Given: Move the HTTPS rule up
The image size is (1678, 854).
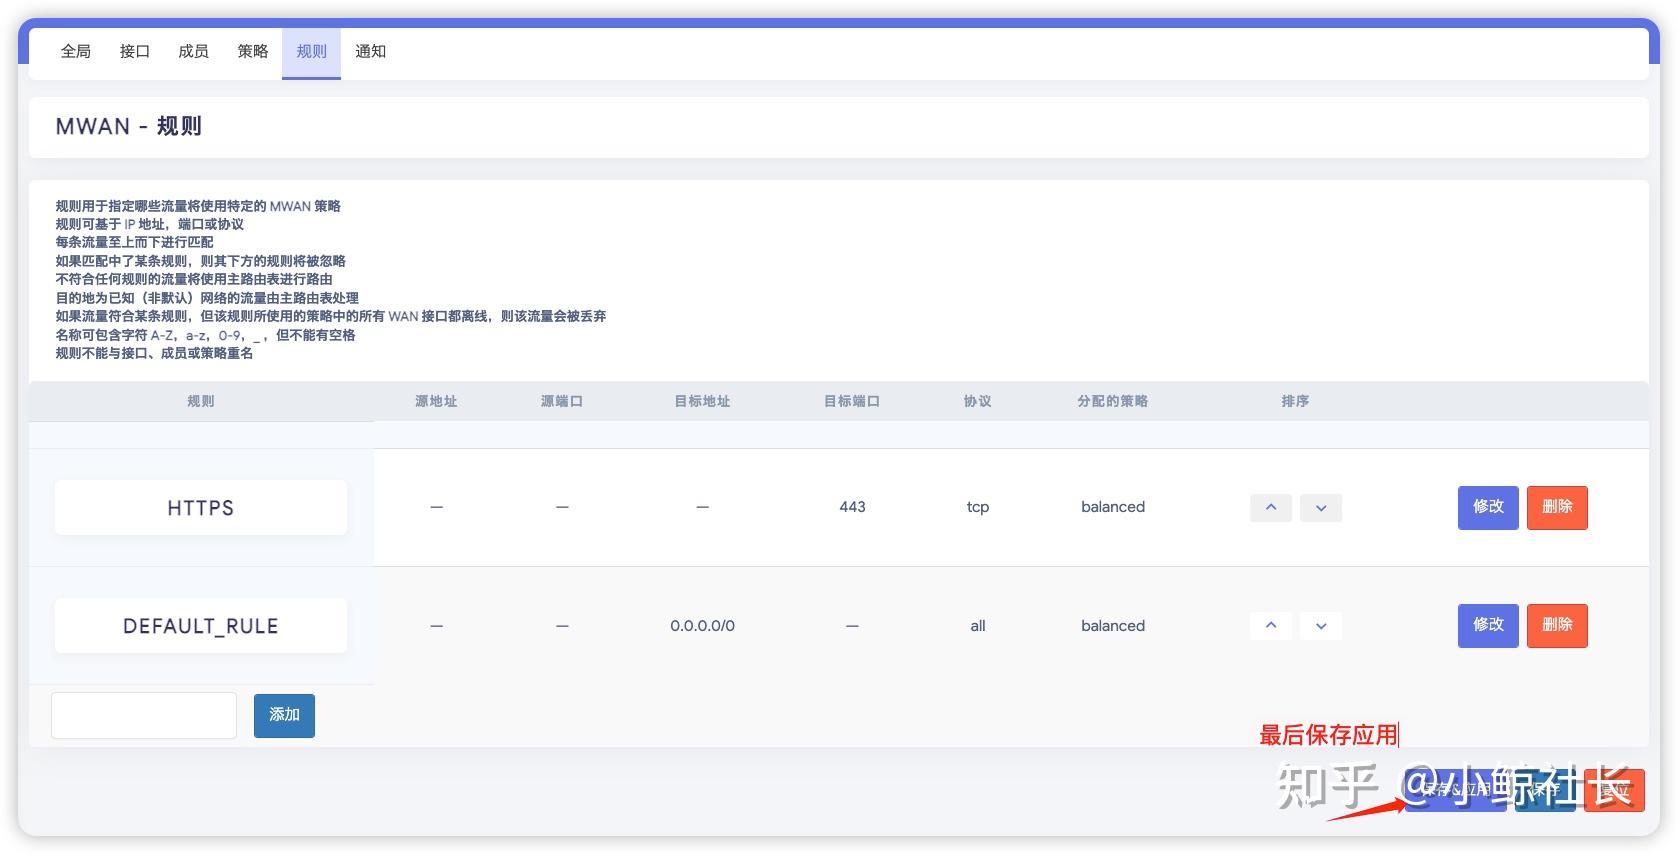Looking at the screenshot, I should click(x=1271, y=508).
